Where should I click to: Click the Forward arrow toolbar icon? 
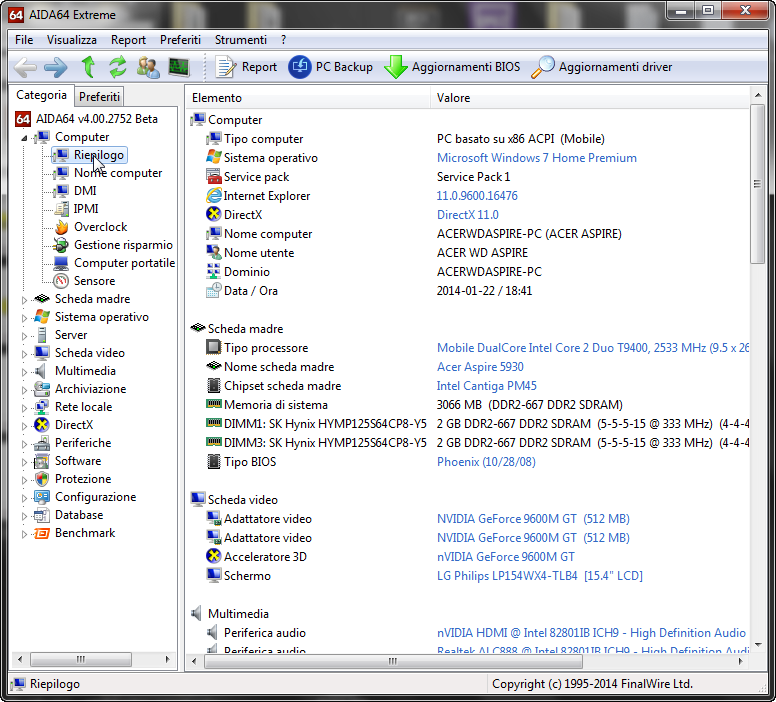pos(55,67)
